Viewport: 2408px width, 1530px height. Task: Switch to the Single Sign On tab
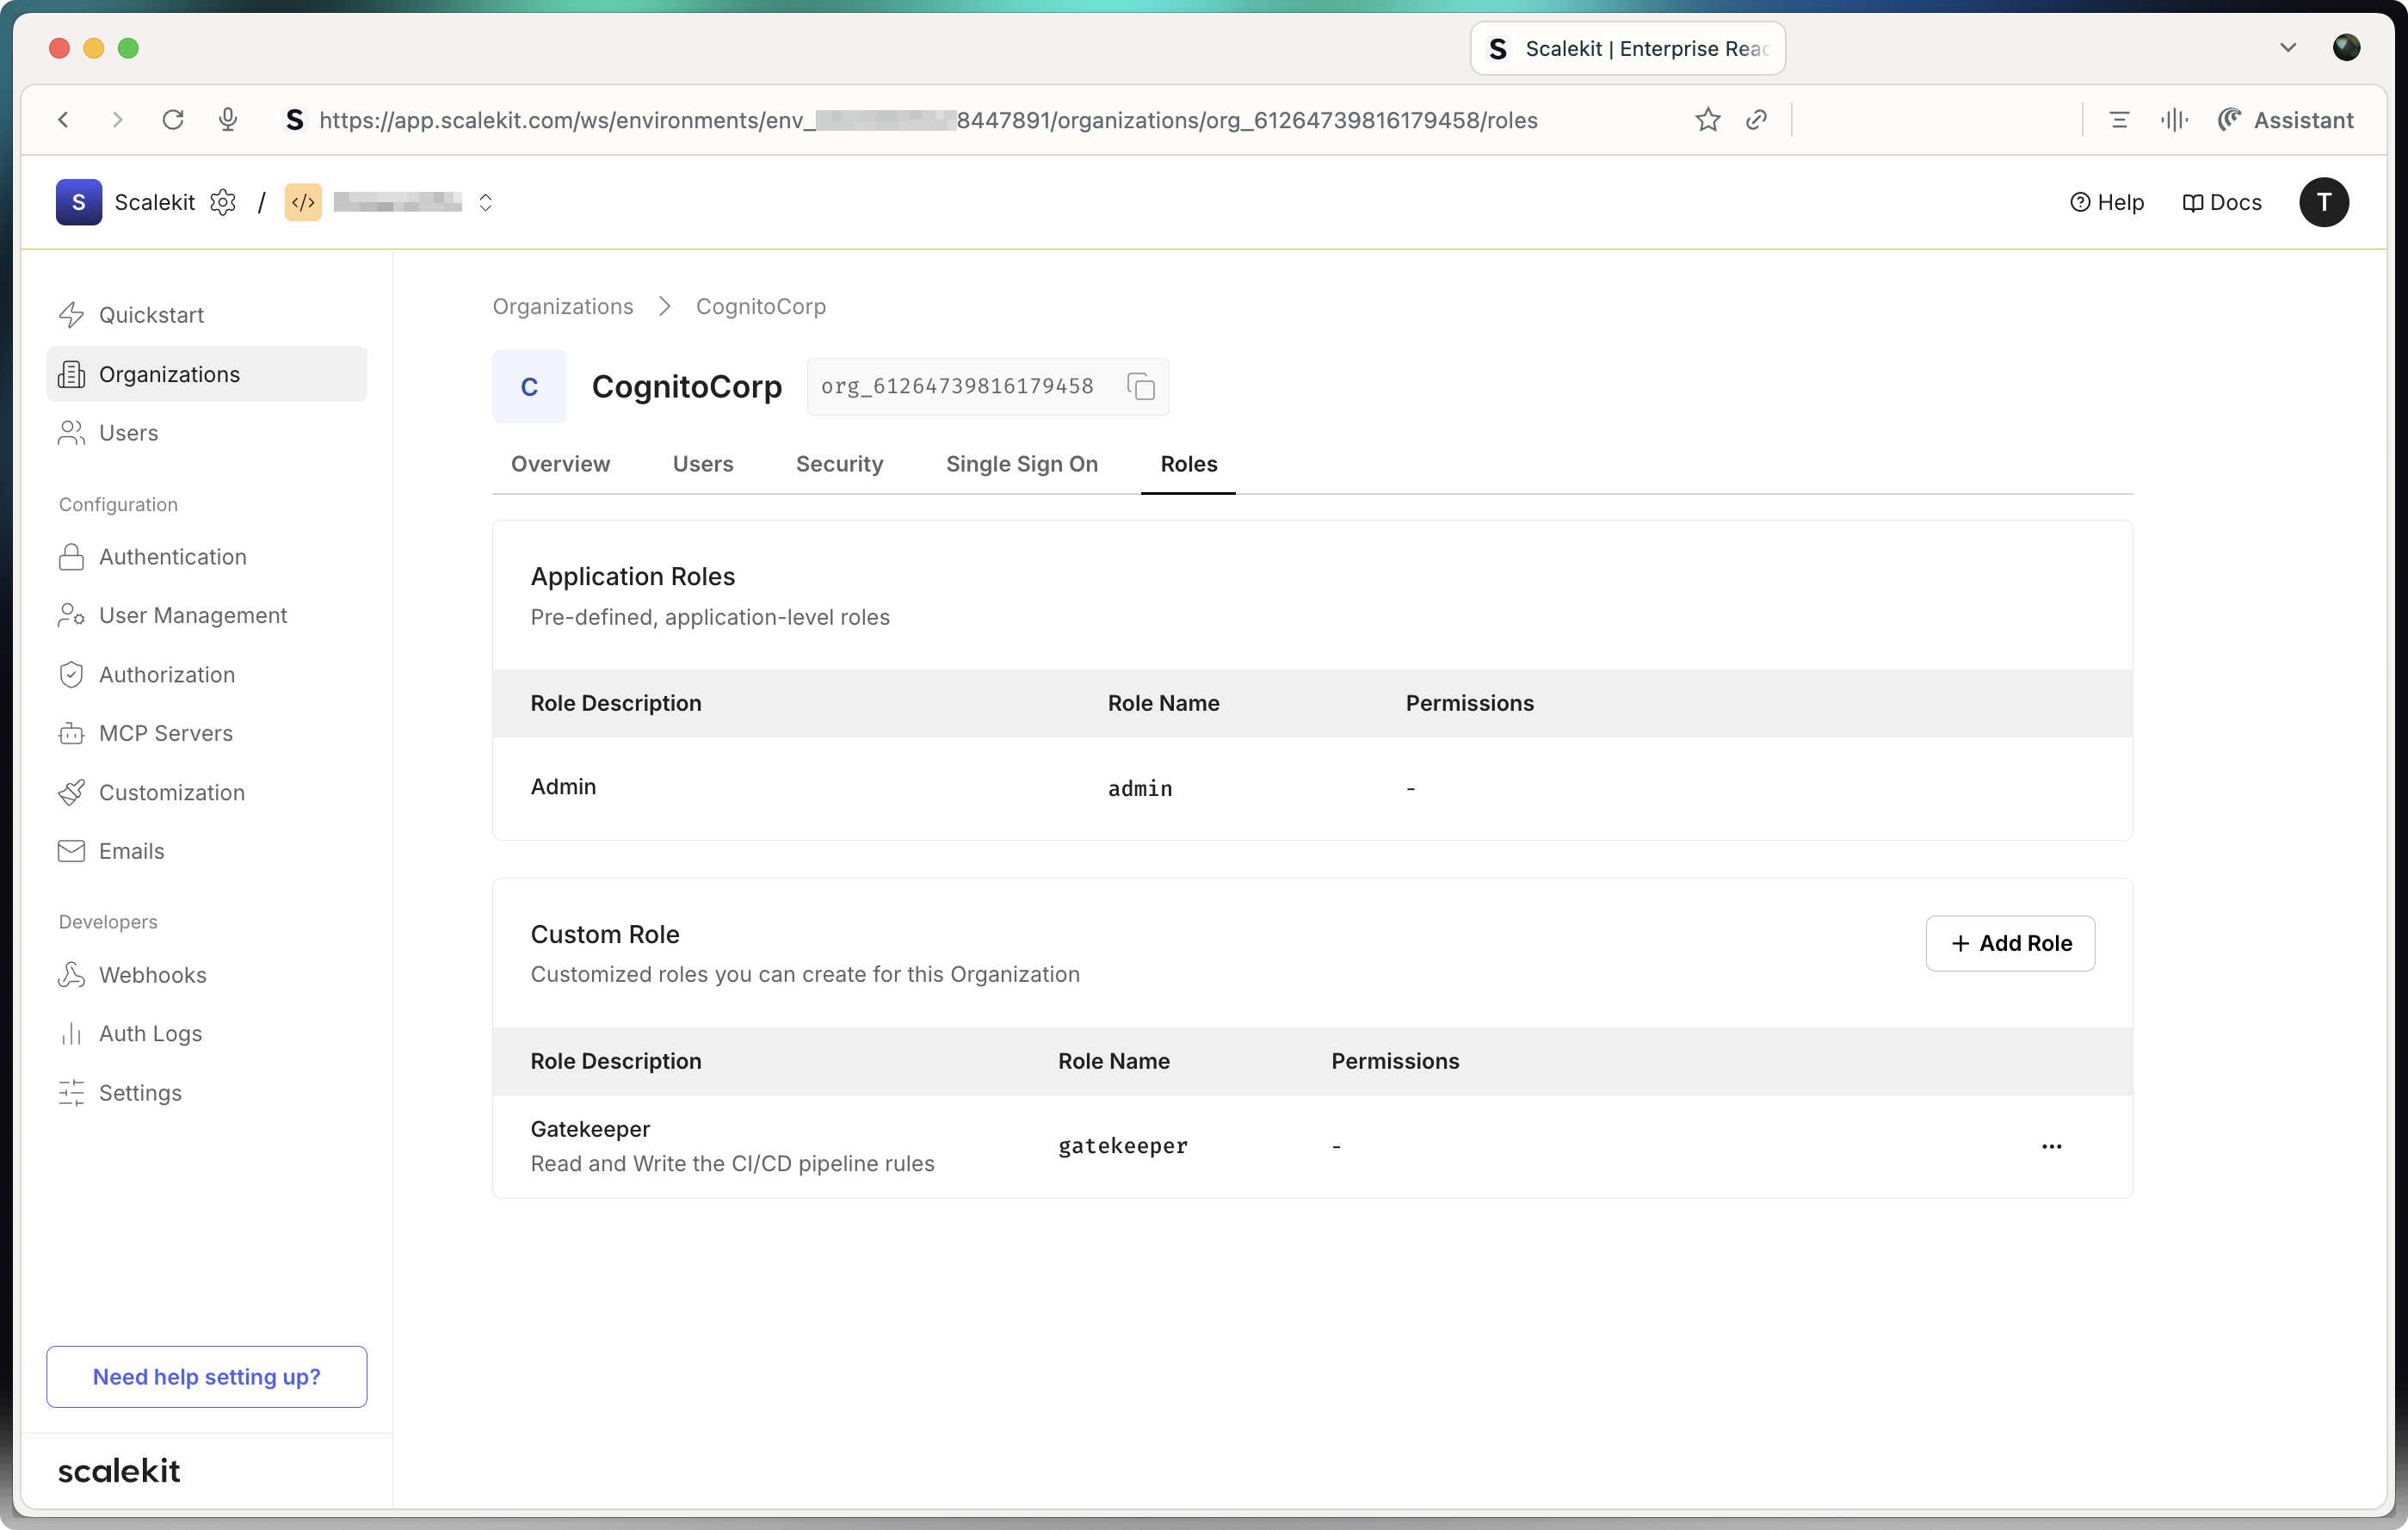point(1021,464)
